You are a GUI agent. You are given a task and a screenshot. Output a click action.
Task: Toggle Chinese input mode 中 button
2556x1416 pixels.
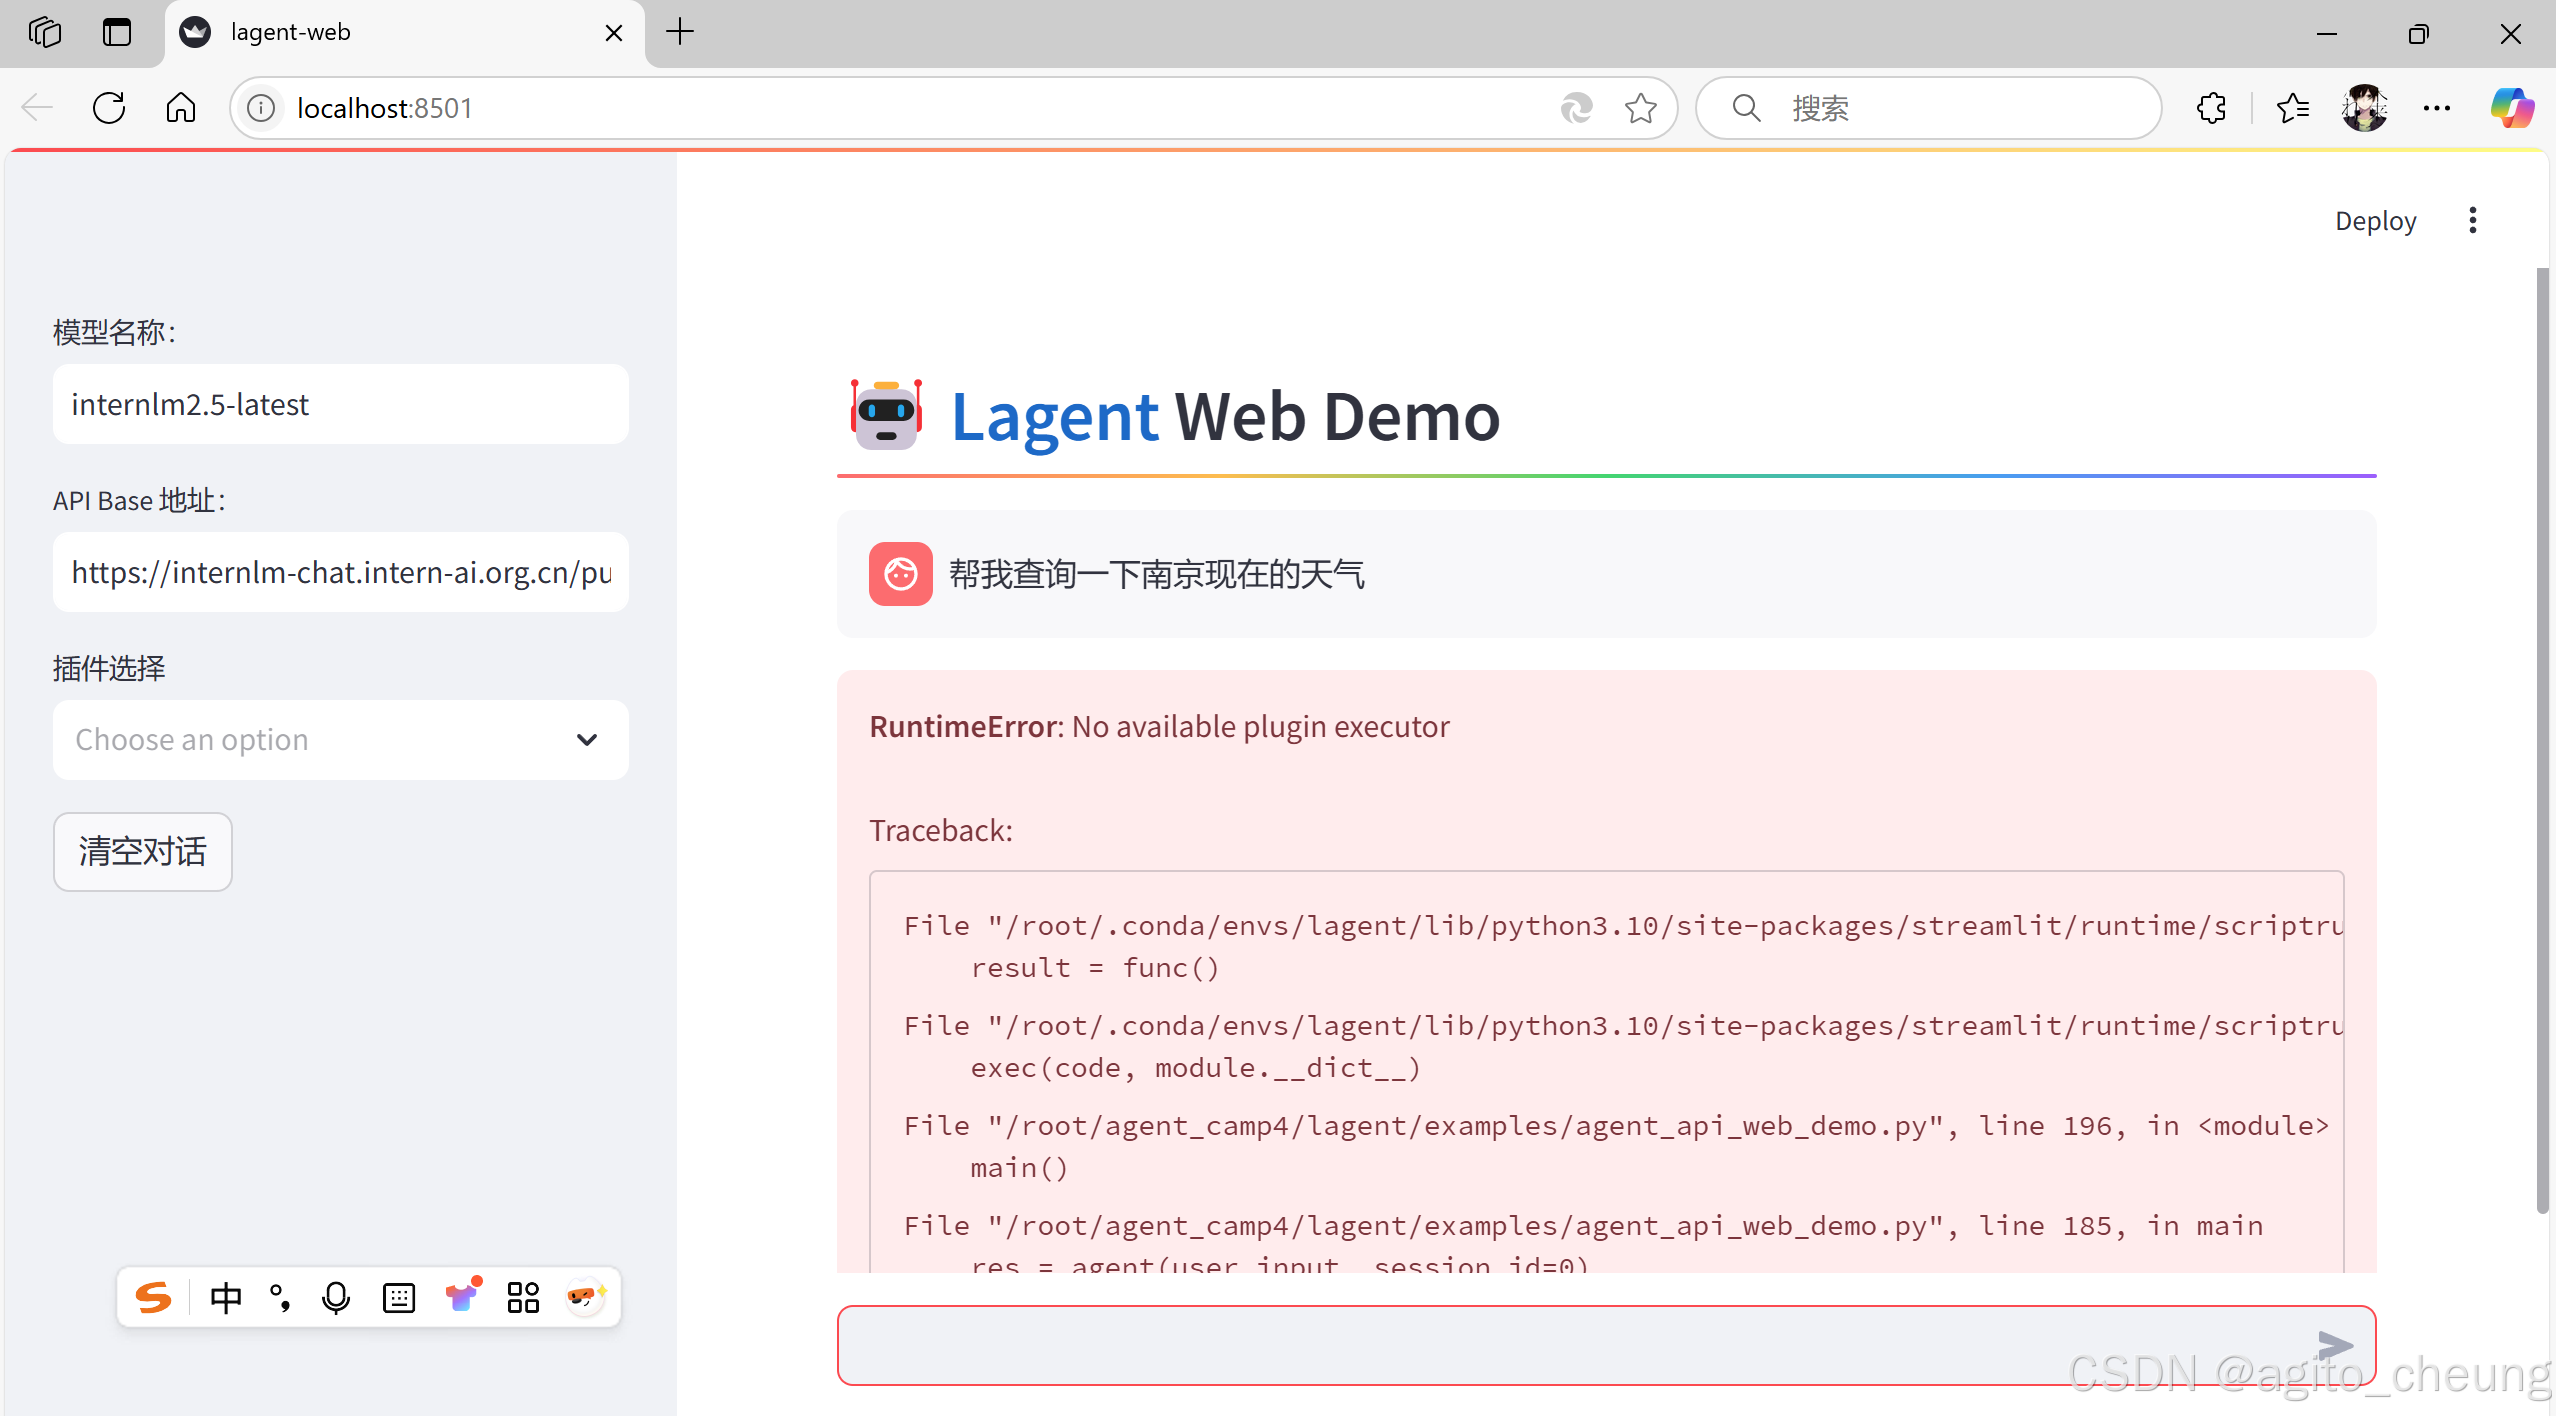226,1298
